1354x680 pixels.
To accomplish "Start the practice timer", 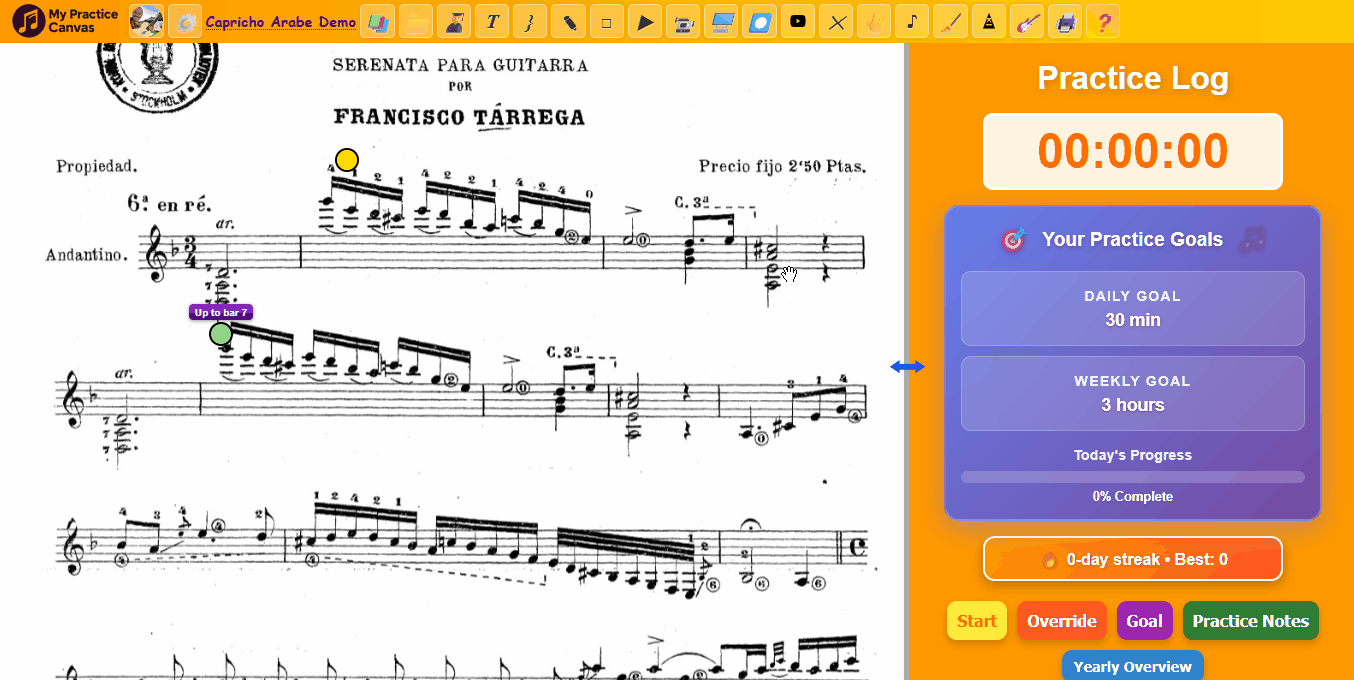I will pyautogui.click(x=977, y=621).
